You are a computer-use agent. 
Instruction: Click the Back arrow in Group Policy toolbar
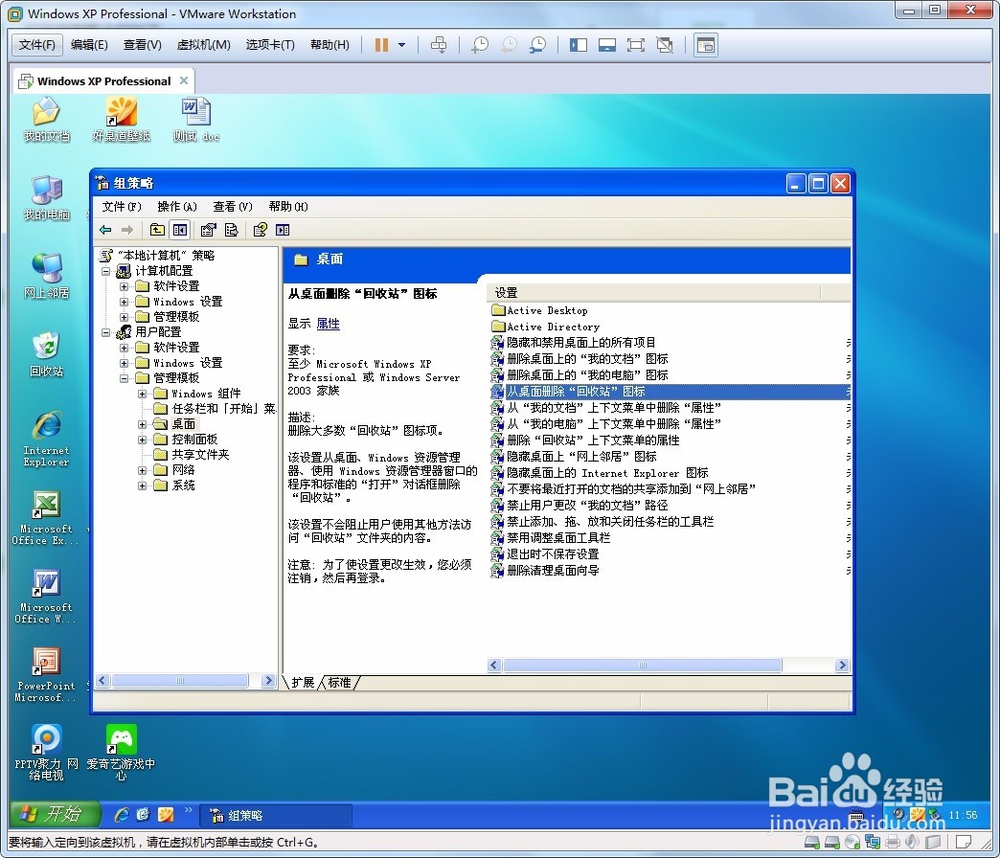point(106,230)
